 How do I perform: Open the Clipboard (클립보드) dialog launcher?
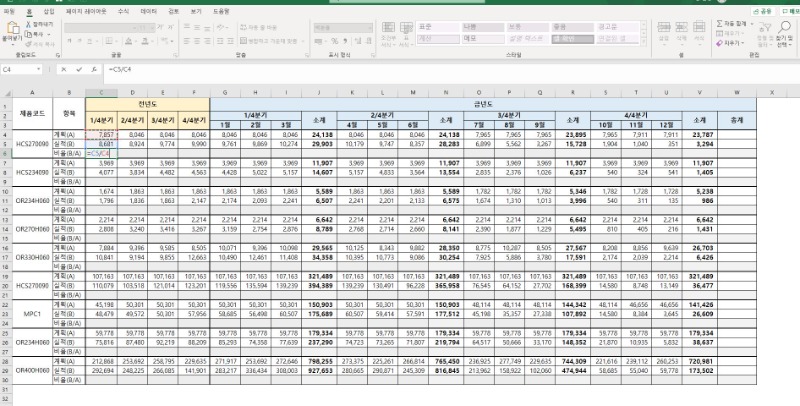tap(58, 55)
